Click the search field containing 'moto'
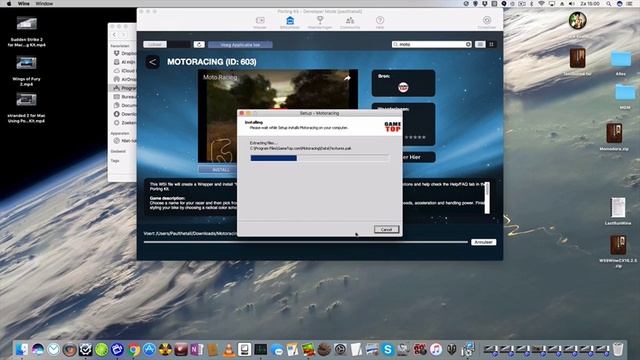This screenshot has height=360, width=640. (431, 44)
